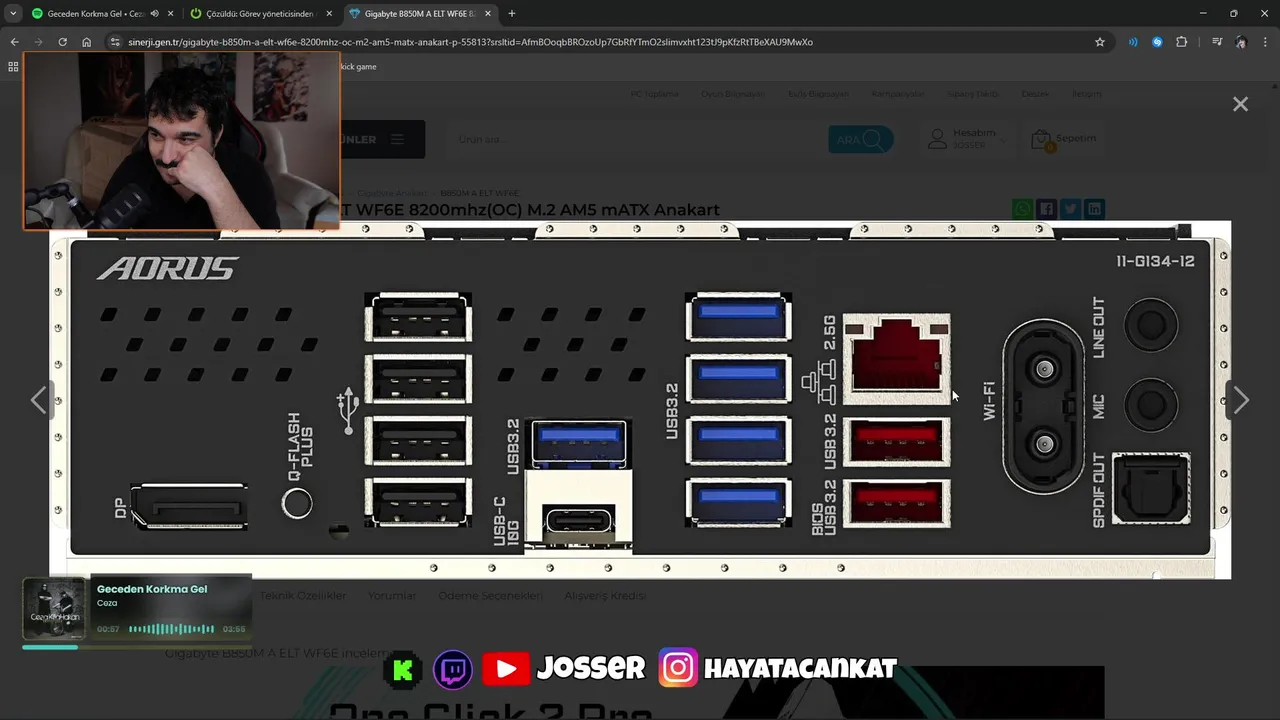Open the apps grid in bookmarks bar
Viewport: 1280px width, 720px height.
pyautogui.click(x=13, y=67)
